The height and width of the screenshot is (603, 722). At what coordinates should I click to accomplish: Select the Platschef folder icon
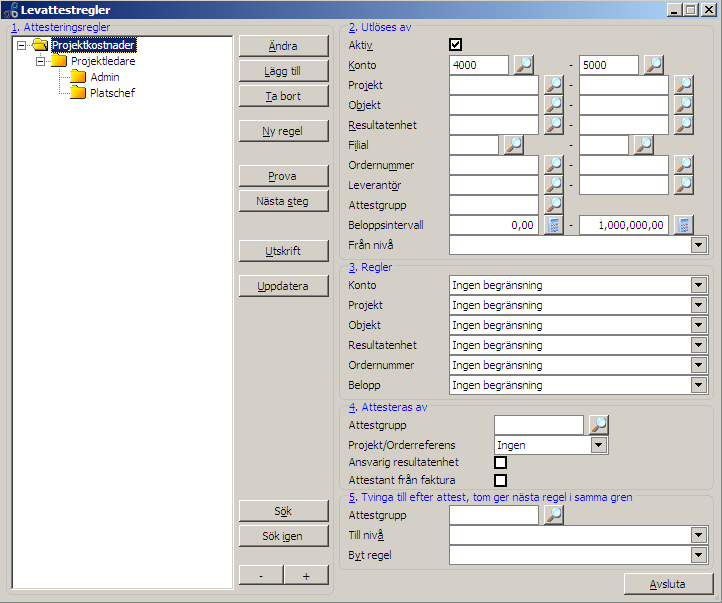pyautogui.click(x=78, y=93)
